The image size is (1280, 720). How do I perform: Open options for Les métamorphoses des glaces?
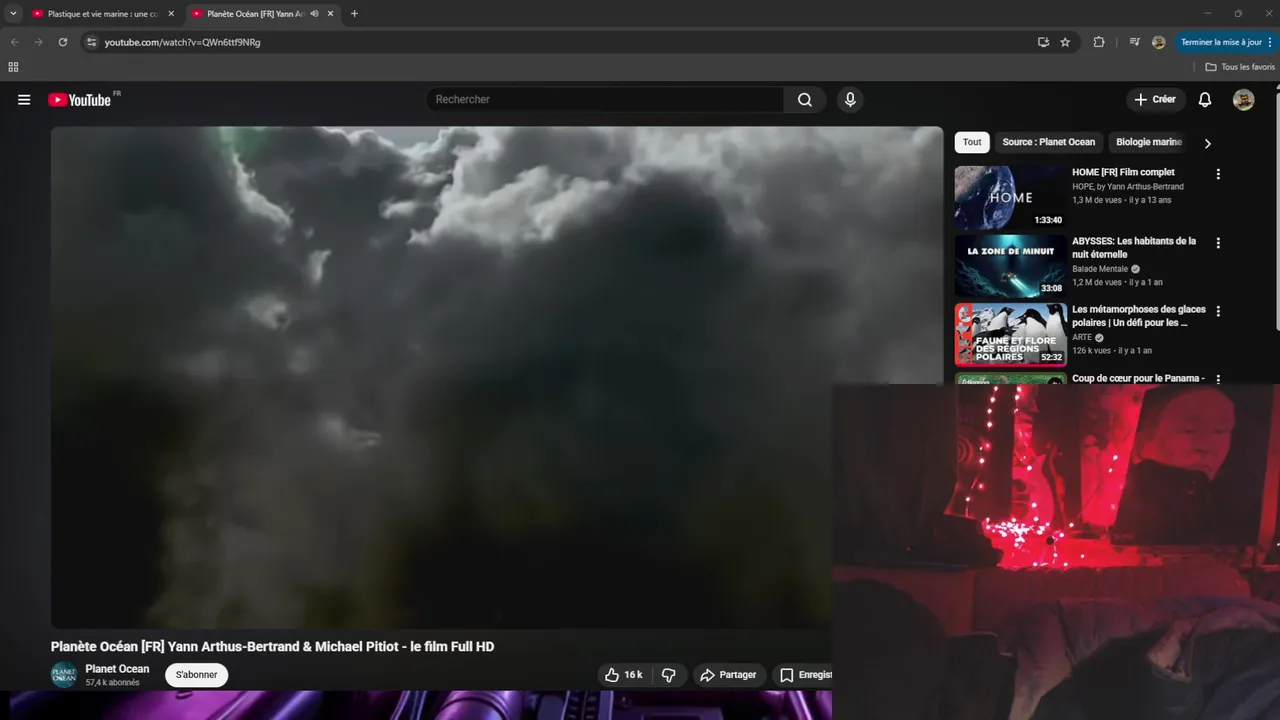[x=1218, y=312]
